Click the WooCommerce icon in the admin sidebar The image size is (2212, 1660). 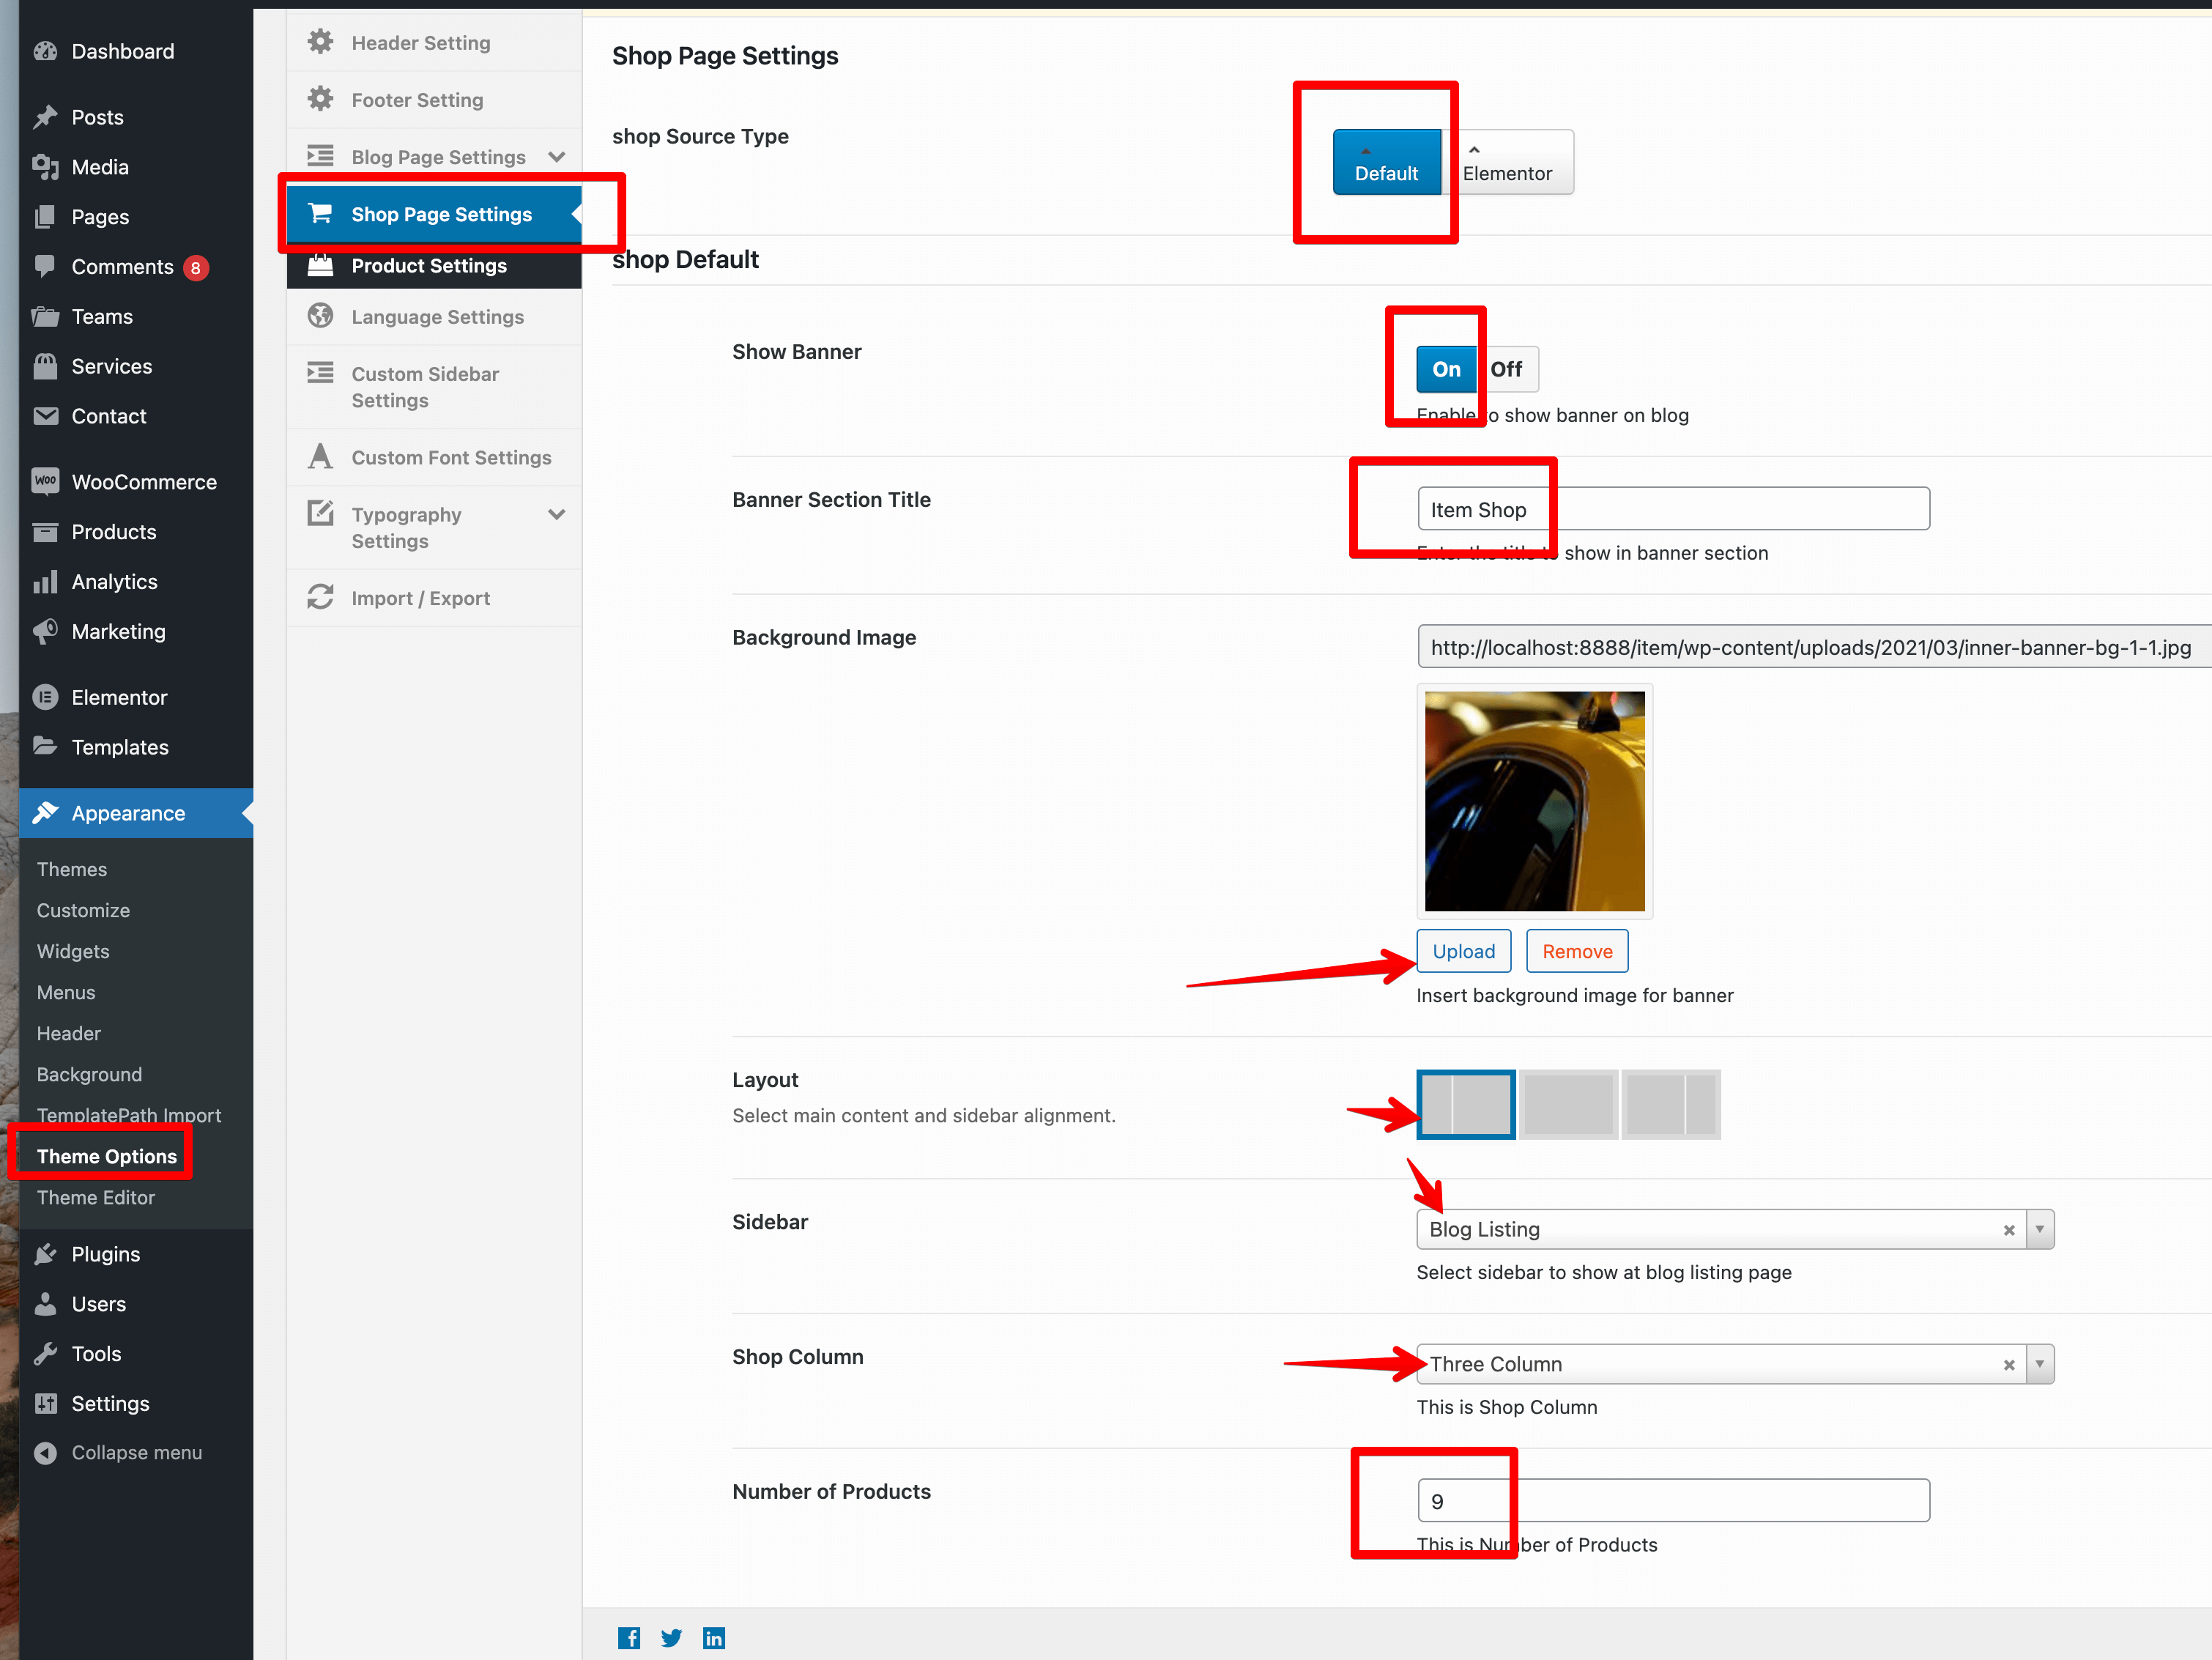pyautogui.click(x=45, y=481)
